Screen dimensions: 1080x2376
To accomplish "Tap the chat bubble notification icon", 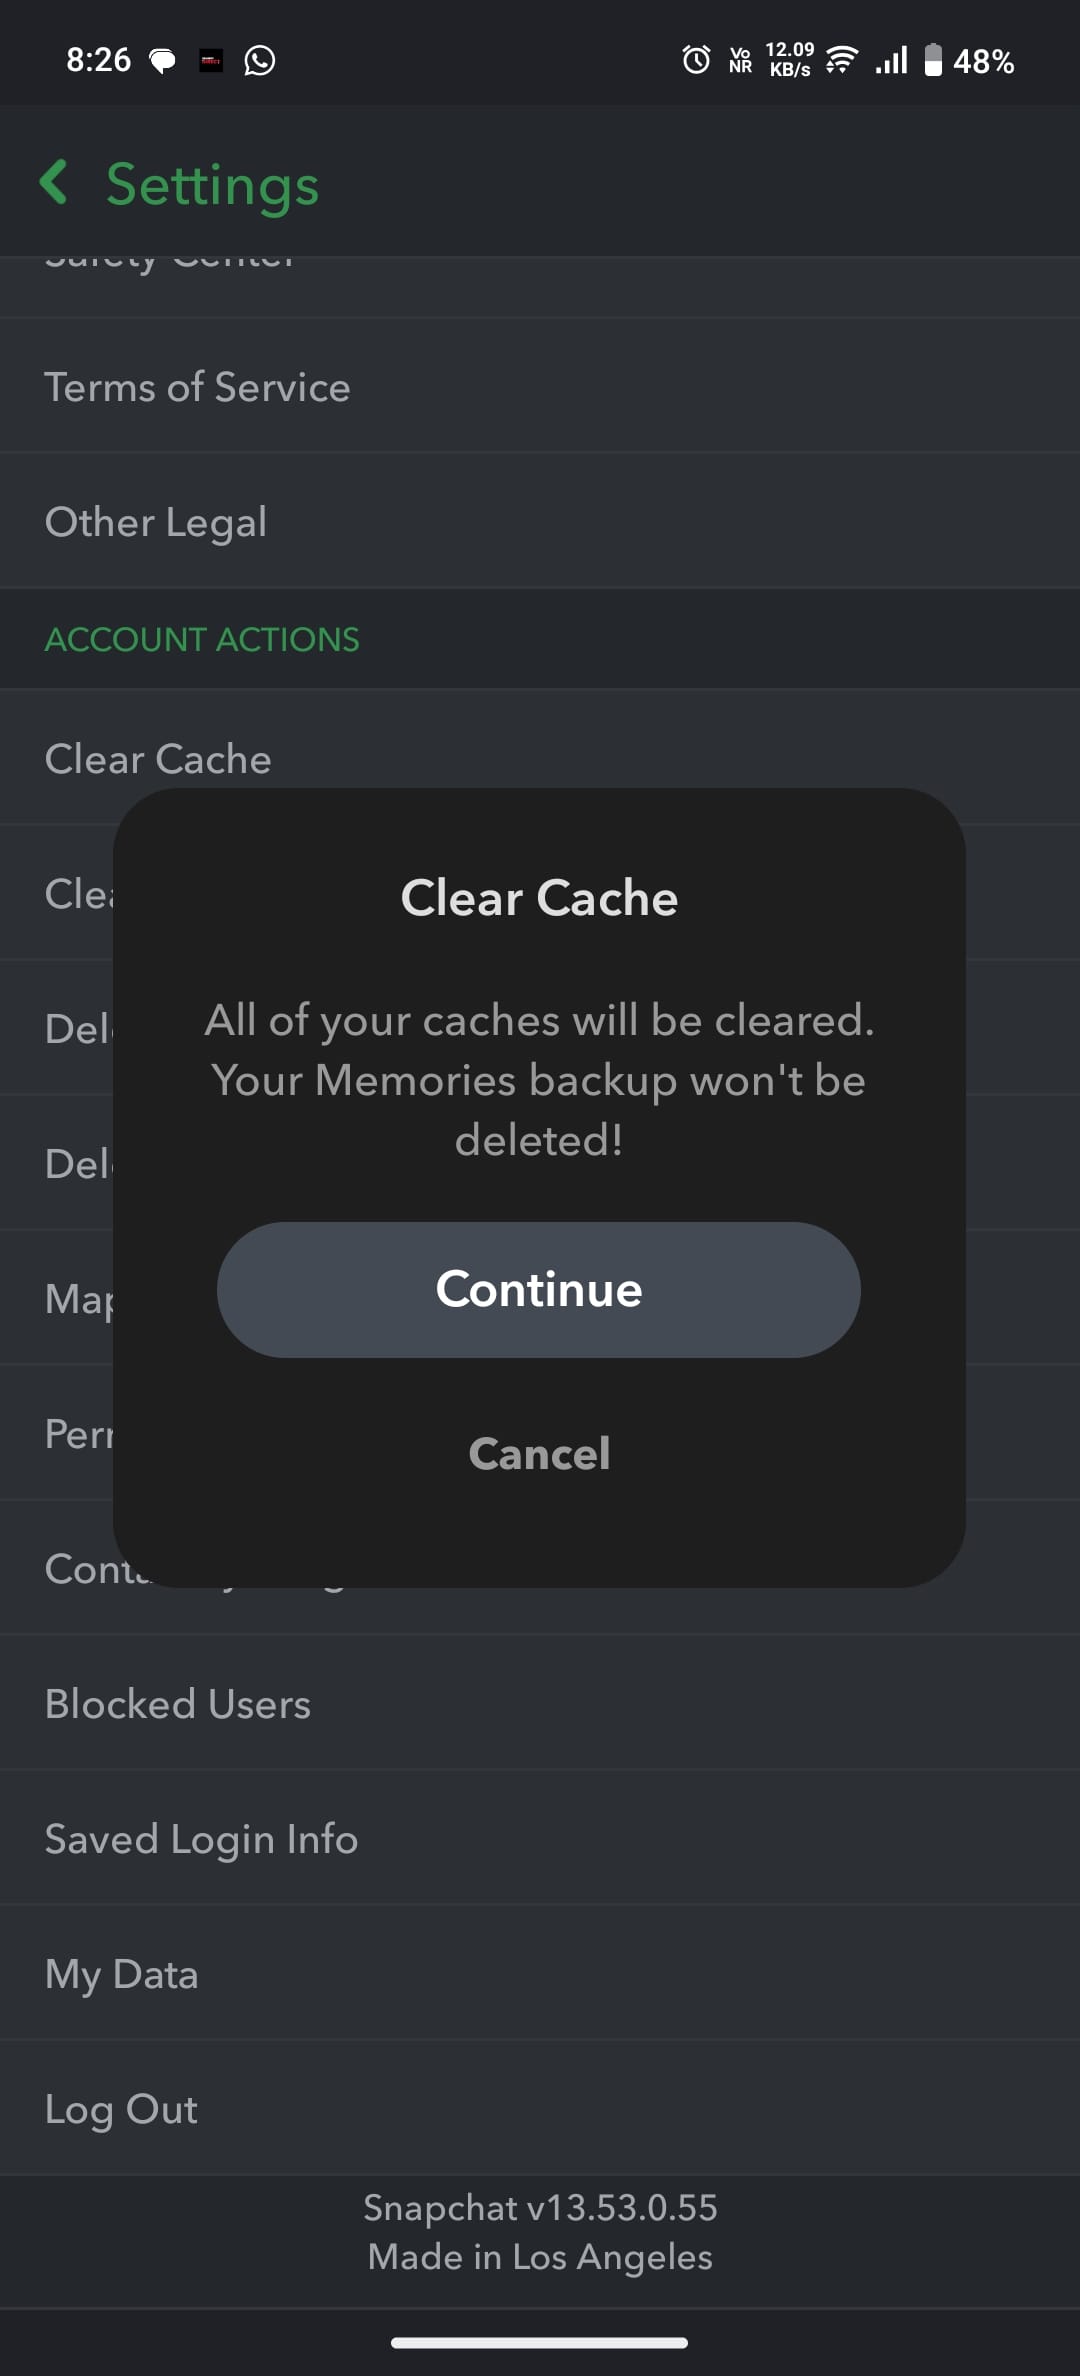I will [x=162, y=61].
